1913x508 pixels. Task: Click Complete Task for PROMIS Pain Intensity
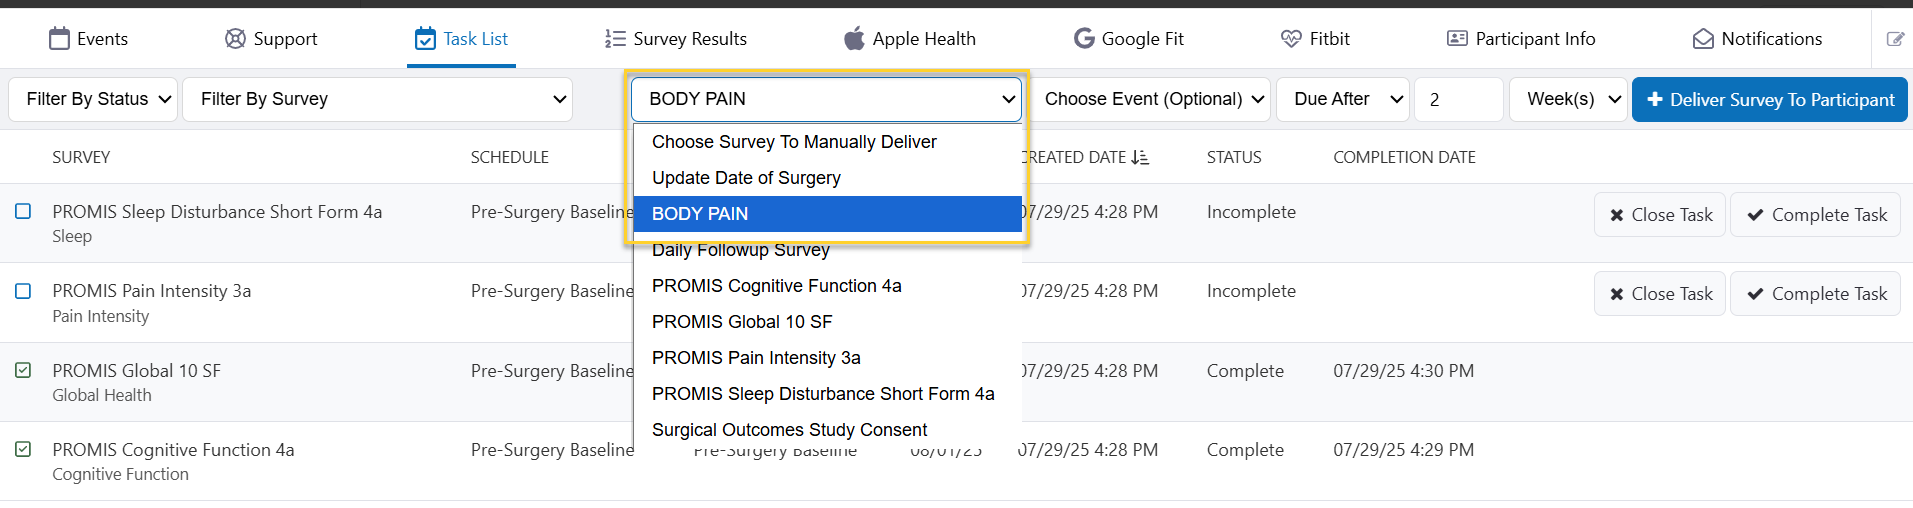click(x=1815, y=294)
